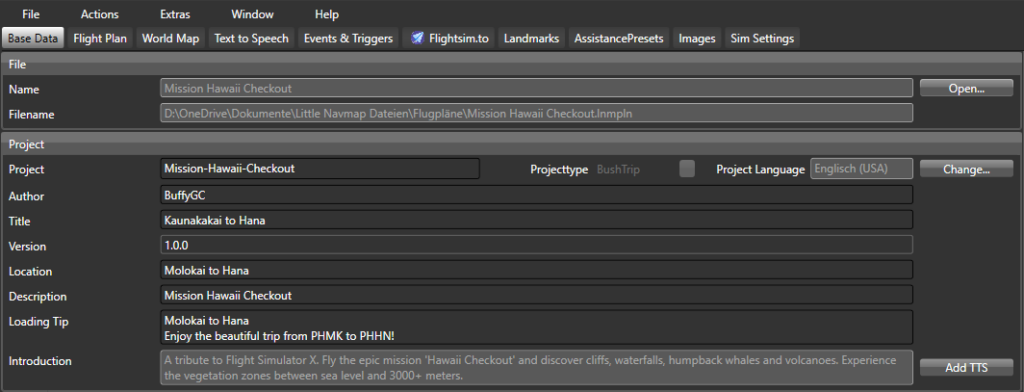Click the Description label
Screen dimensions: 1024x392
pos(37,296)
